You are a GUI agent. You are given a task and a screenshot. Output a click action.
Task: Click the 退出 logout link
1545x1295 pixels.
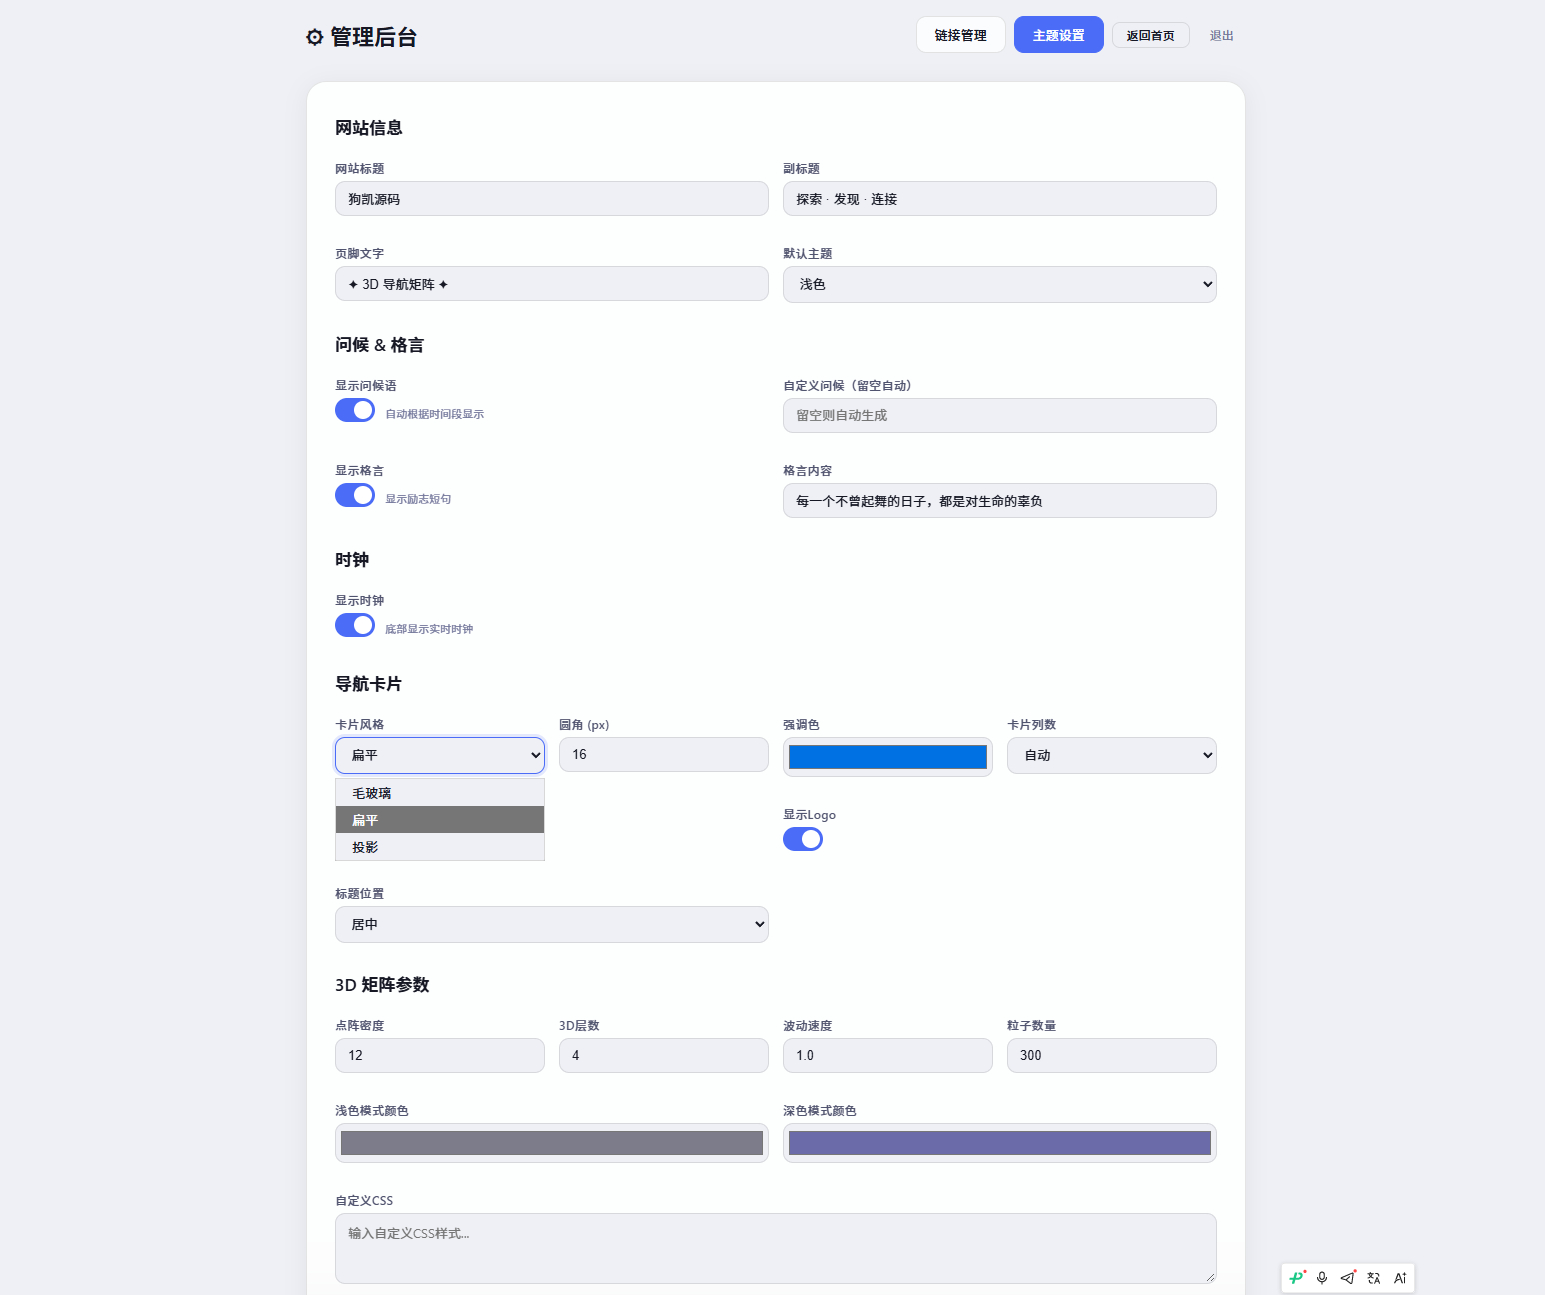(1222, 35)
